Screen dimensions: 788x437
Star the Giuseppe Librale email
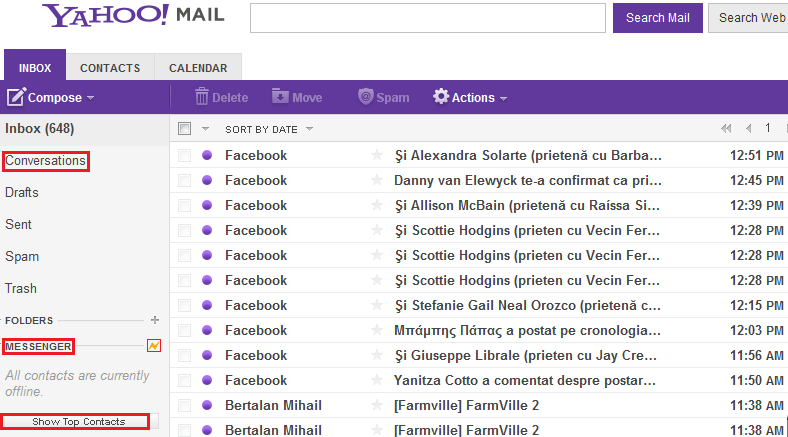point(377,355)
